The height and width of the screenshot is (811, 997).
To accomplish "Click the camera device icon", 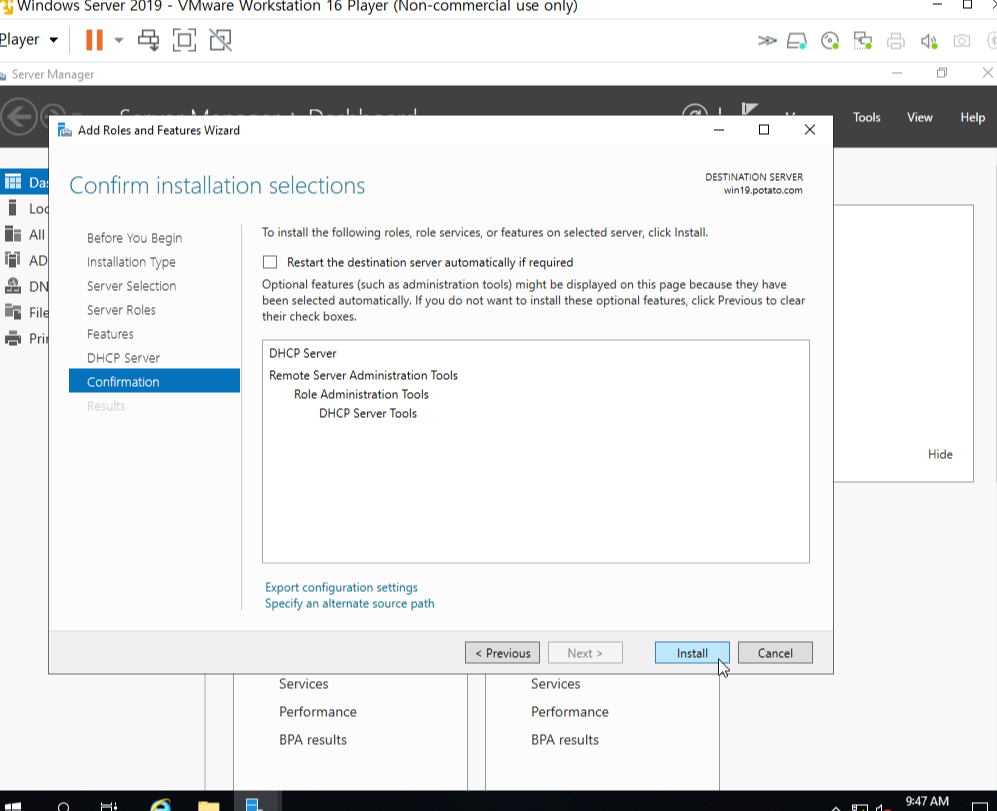I will [962, 41].
